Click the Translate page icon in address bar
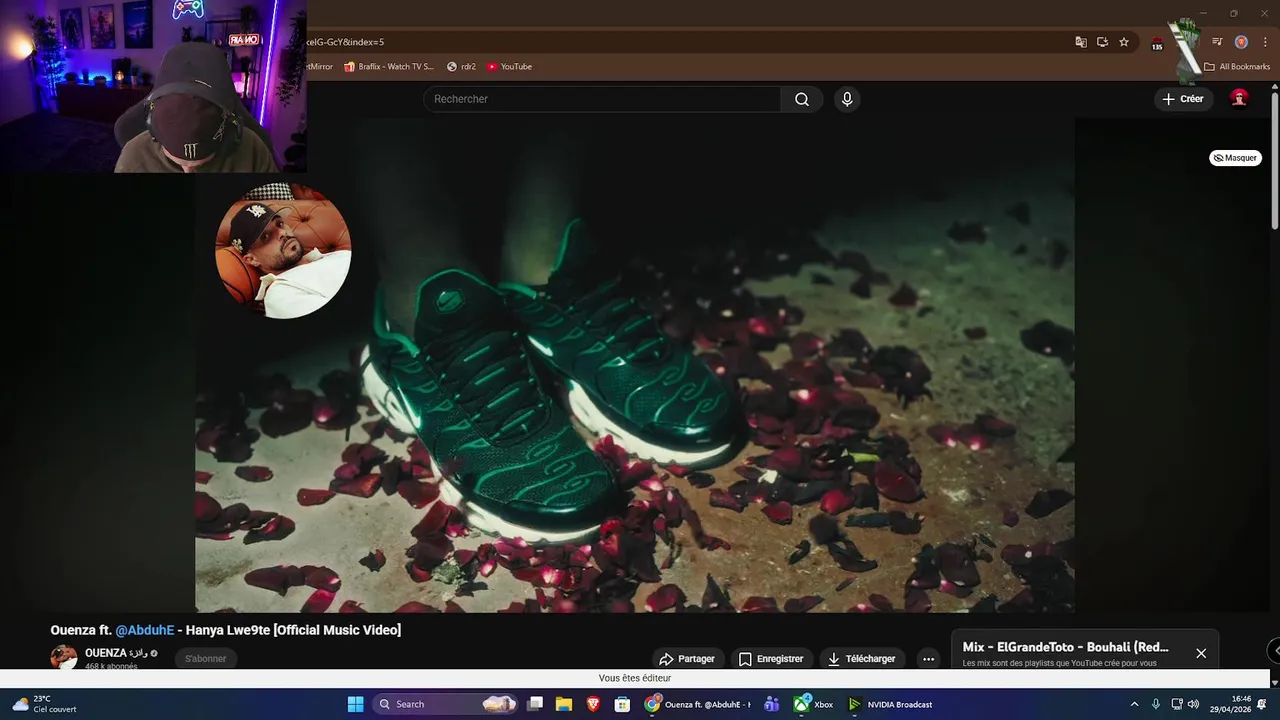This screenshot has height=720, width=1280. point(1081,42)
